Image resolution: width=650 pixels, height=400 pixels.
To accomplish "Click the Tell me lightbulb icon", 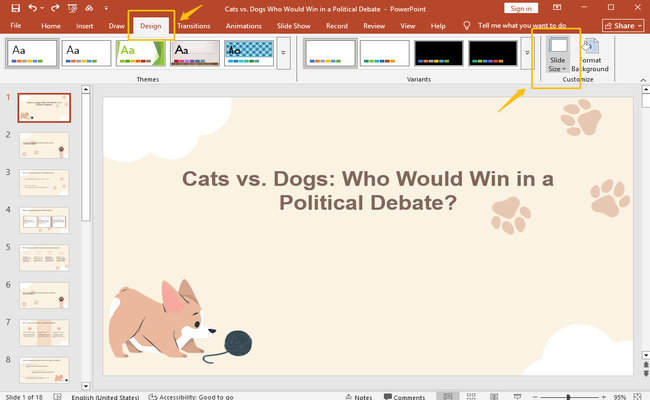I will [x=466, y=26].
